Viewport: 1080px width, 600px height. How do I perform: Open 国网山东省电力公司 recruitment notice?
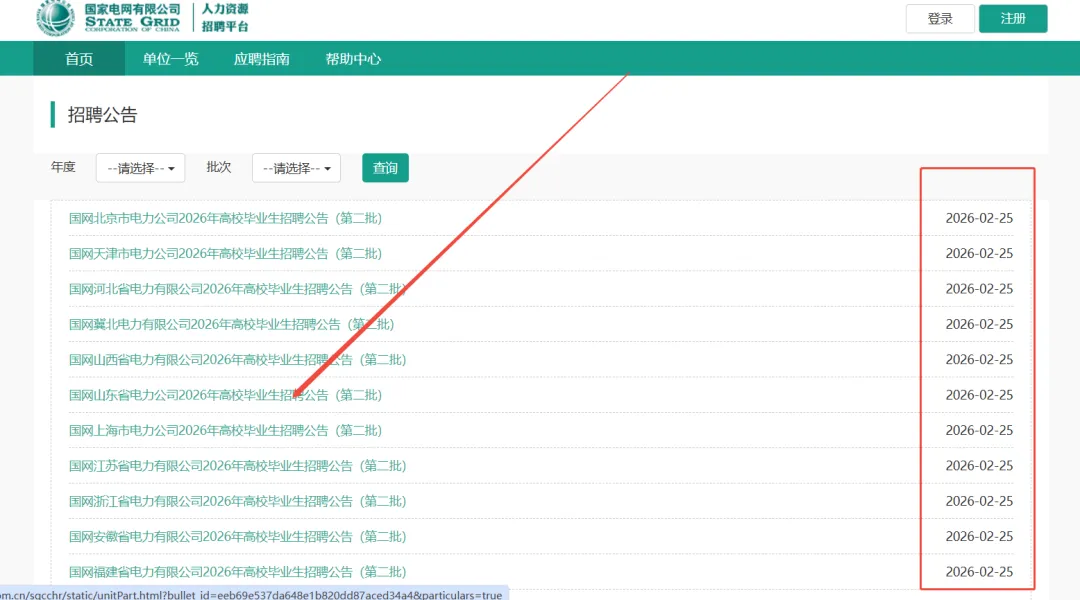pos(225,395)
